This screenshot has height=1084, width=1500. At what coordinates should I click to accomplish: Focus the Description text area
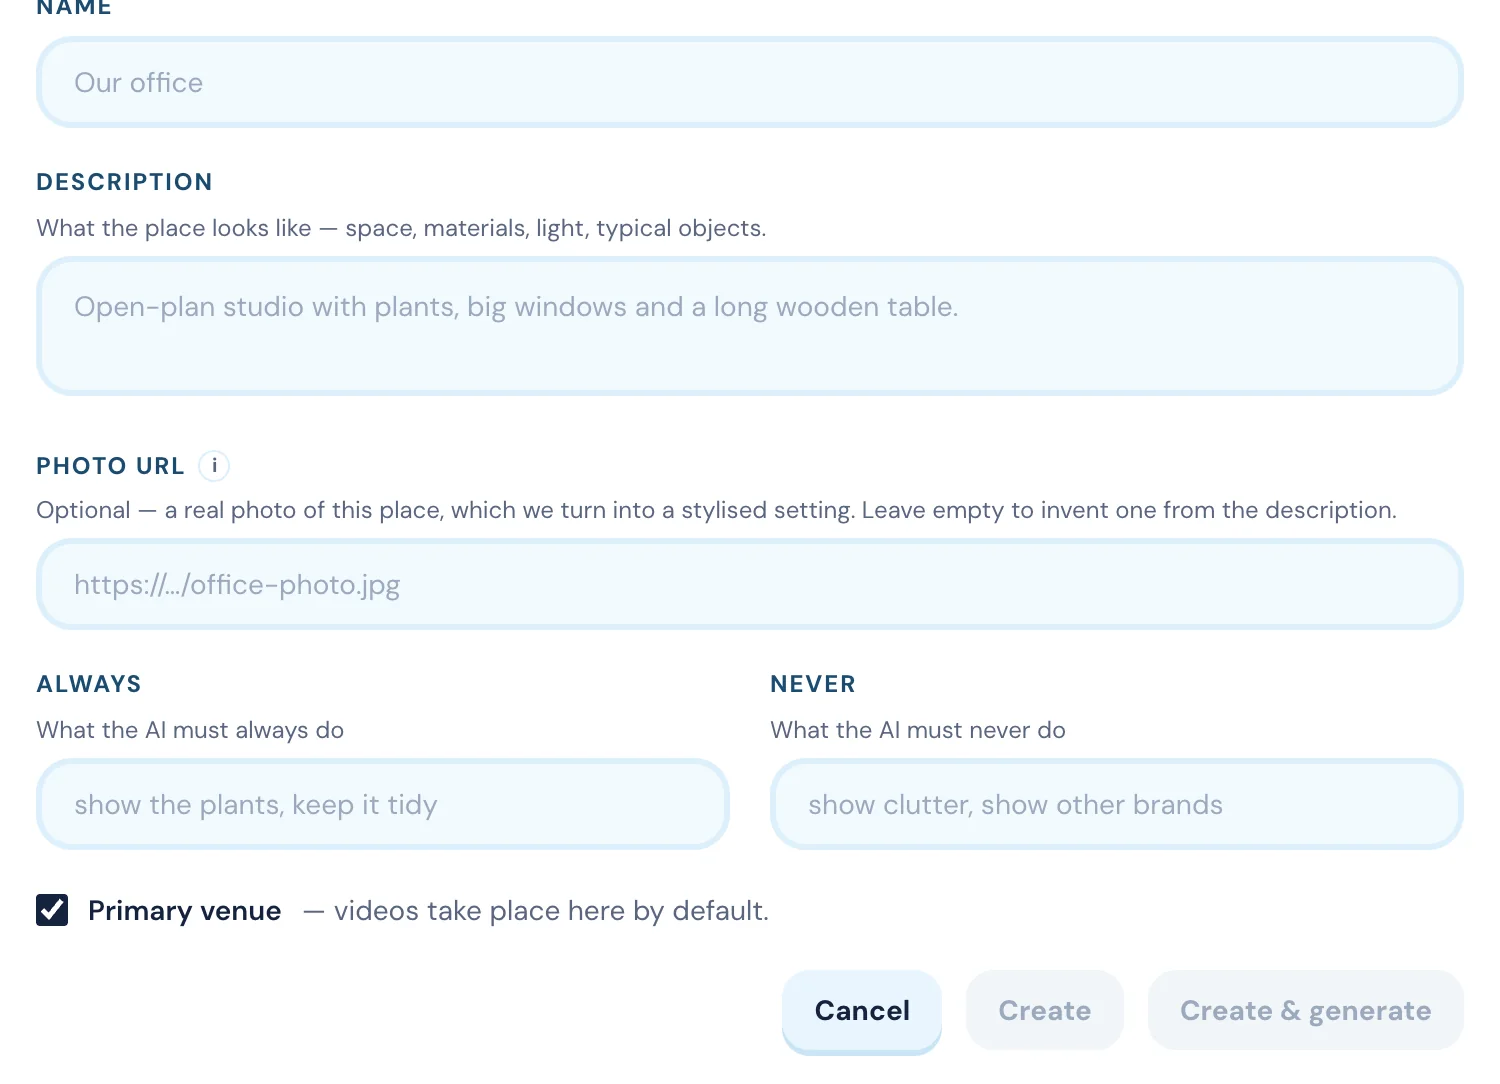pos(750,326)
